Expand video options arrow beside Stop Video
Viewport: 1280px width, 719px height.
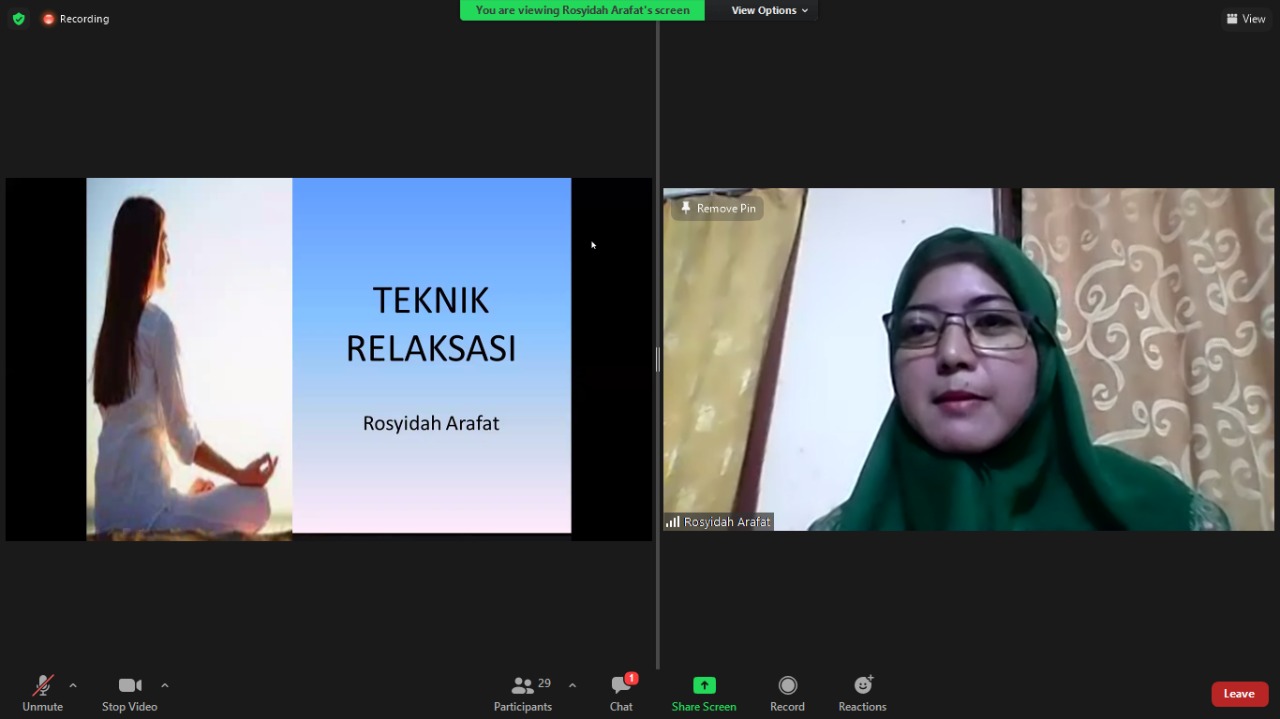(165, 685)
